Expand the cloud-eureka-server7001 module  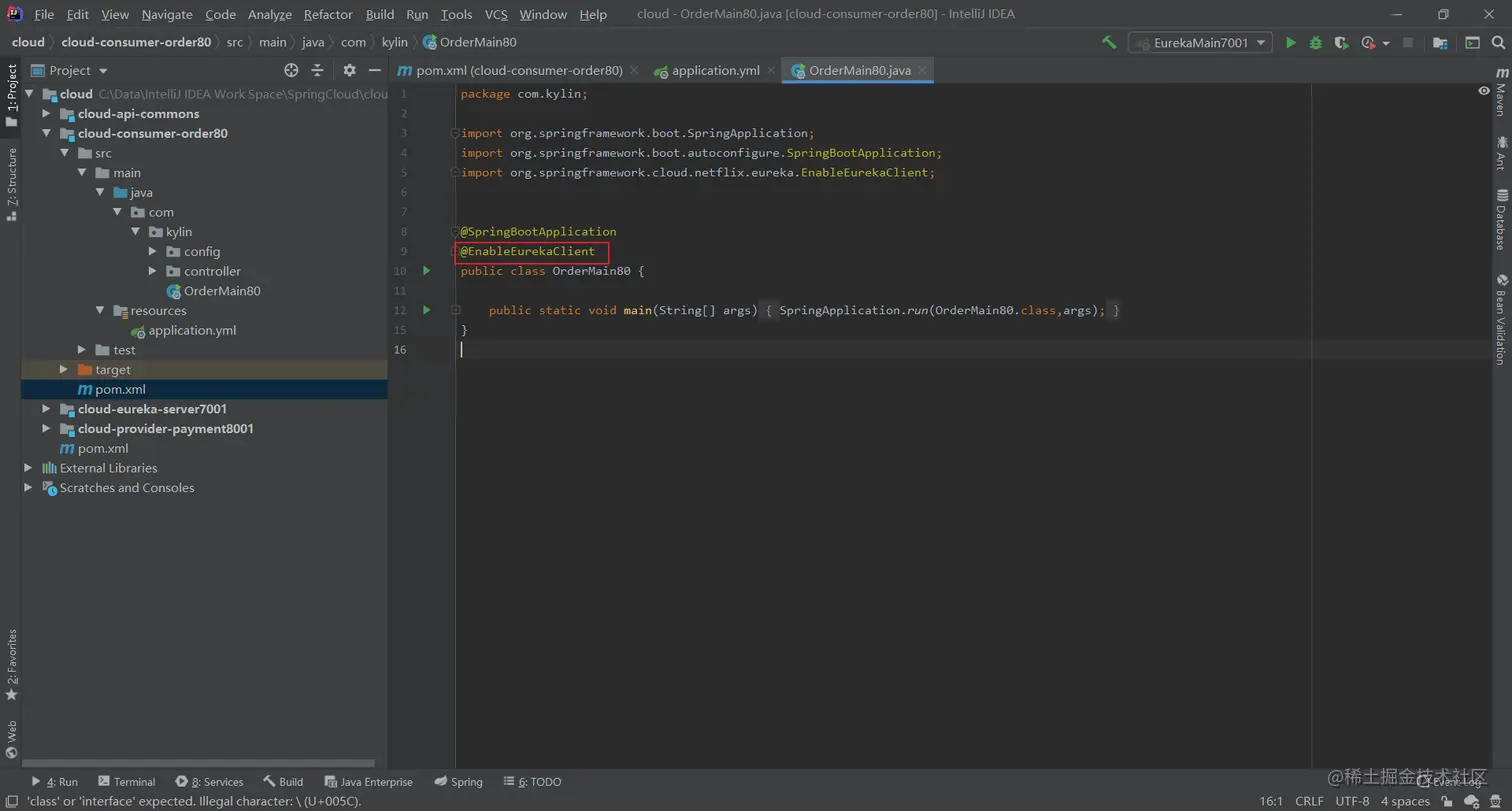(x=46, y=409)
